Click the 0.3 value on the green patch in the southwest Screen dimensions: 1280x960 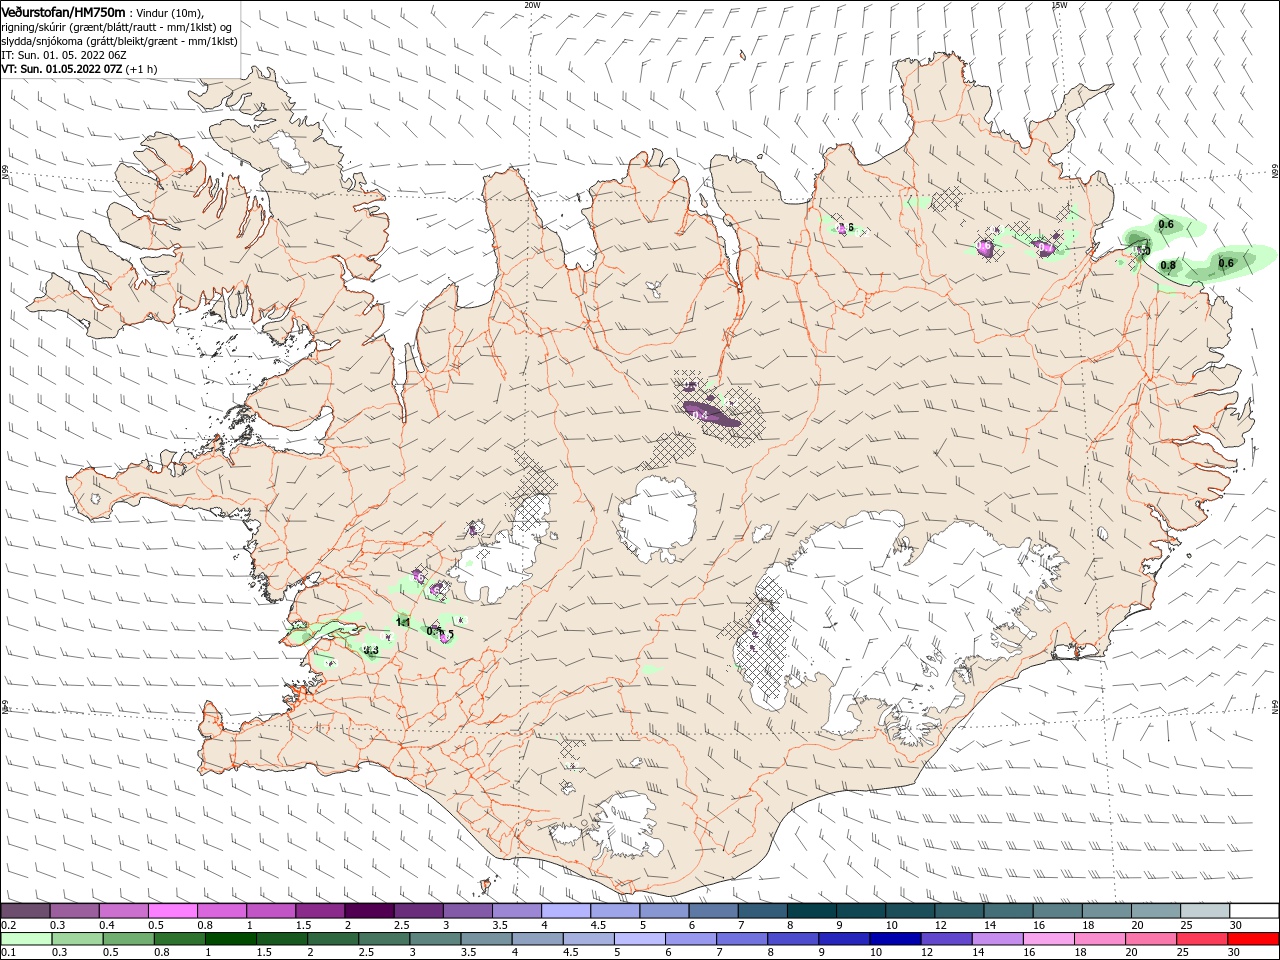pos(370,650)
